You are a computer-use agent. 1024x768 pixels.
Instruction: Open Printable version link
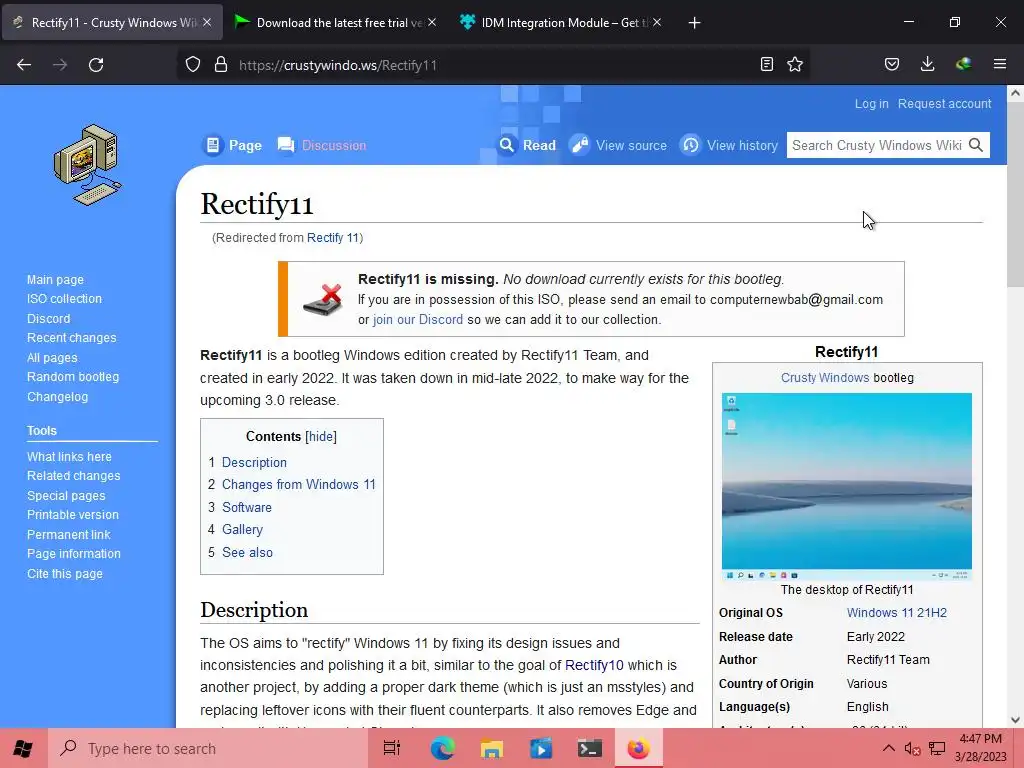73,515
